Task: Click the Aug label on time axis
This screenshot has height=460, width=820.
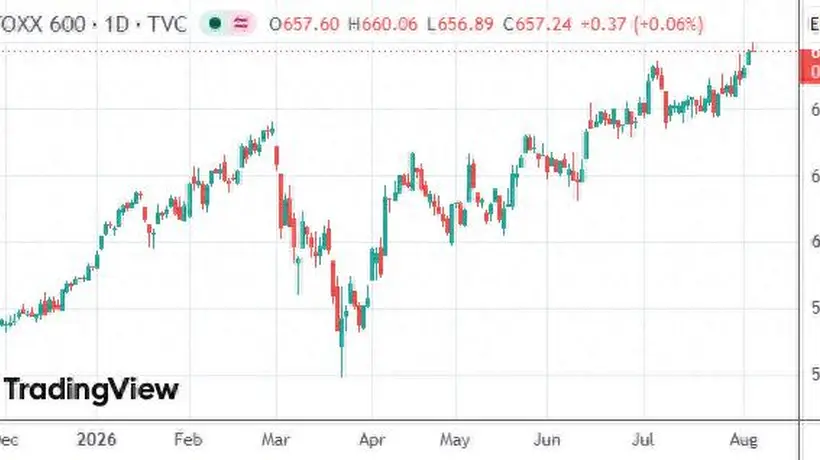Action: (x=743, y=440)
